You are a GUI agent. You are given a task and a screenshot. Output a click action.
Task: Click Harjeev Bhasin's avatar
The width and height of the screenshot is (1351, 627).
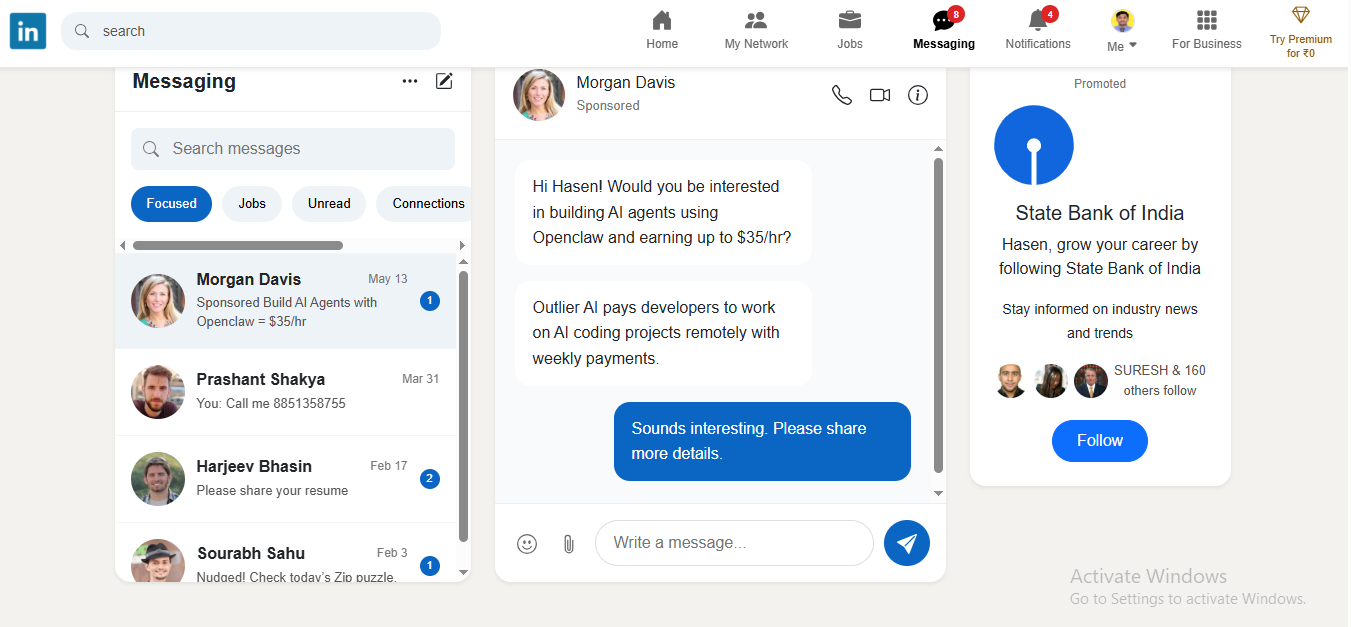coord(158,479)
